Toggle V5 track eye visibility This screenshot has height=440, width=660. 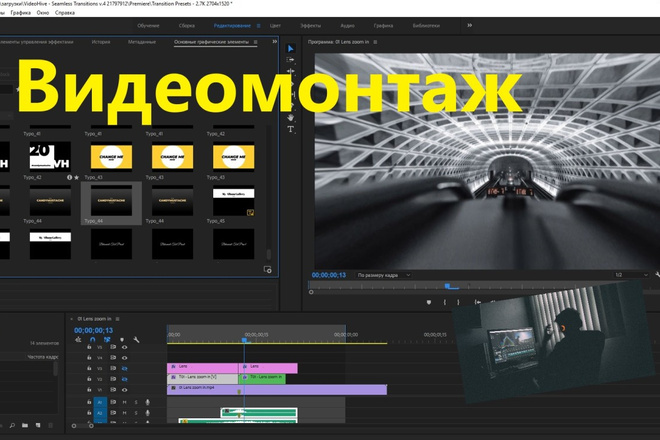tap(124, 347)
